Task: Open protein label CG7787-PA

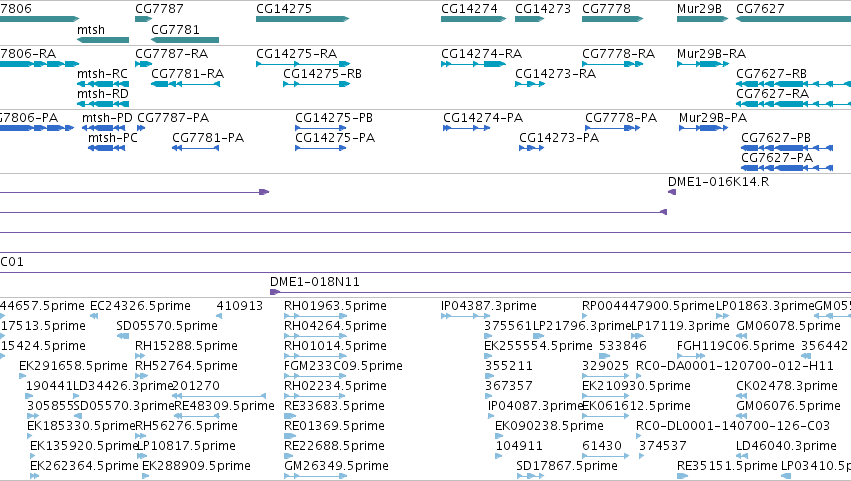Action: coord(173,118)
